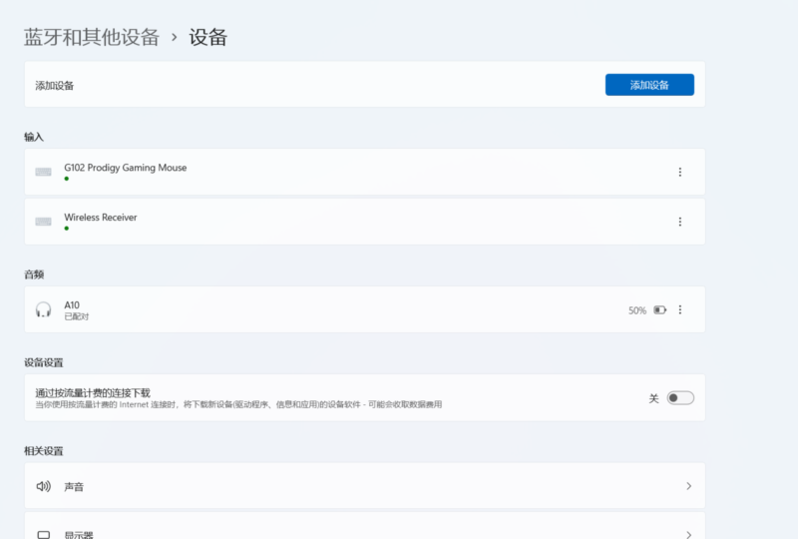Open more options for G102 Prodigy Gaming Mouse

point(680,172)
